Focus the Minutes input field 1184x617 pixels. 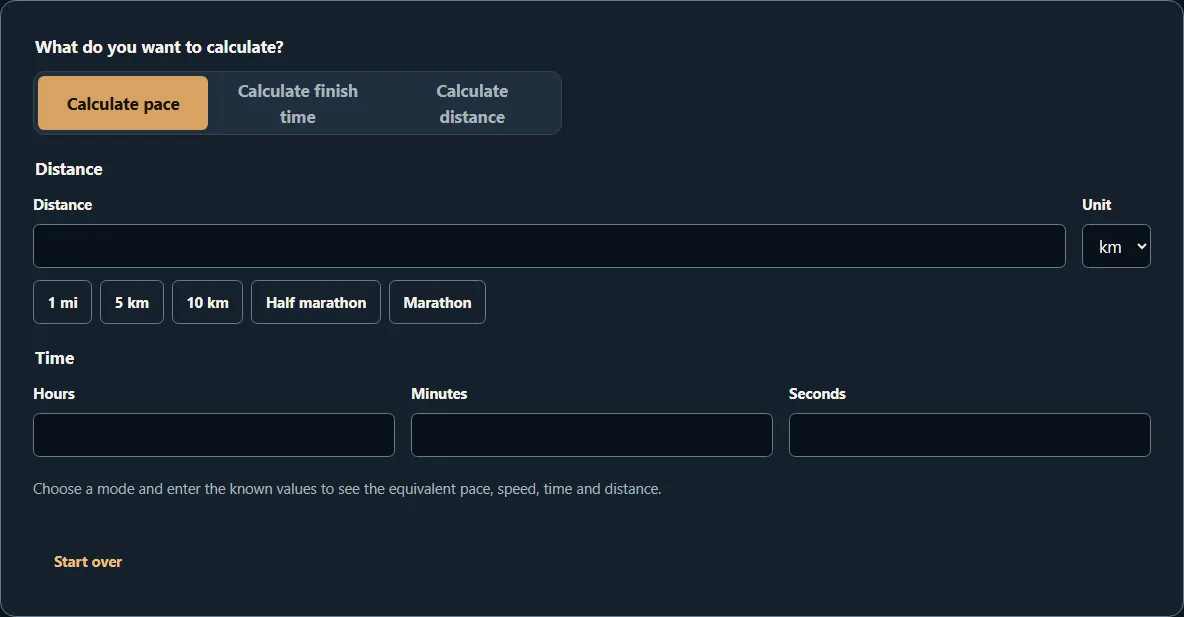tap(591, 434)
